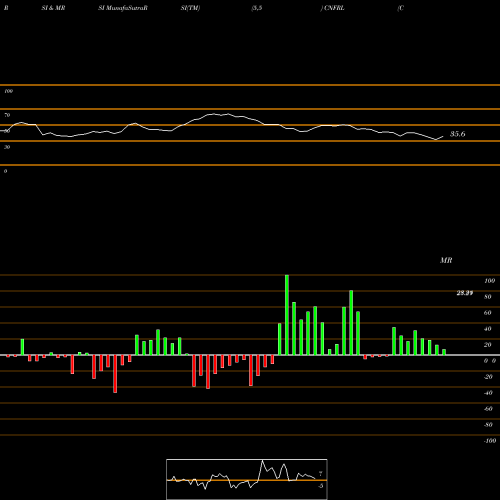Click the RSI axis label 70
The height and width of the screenshot is (500, 500).
[7, 115]
